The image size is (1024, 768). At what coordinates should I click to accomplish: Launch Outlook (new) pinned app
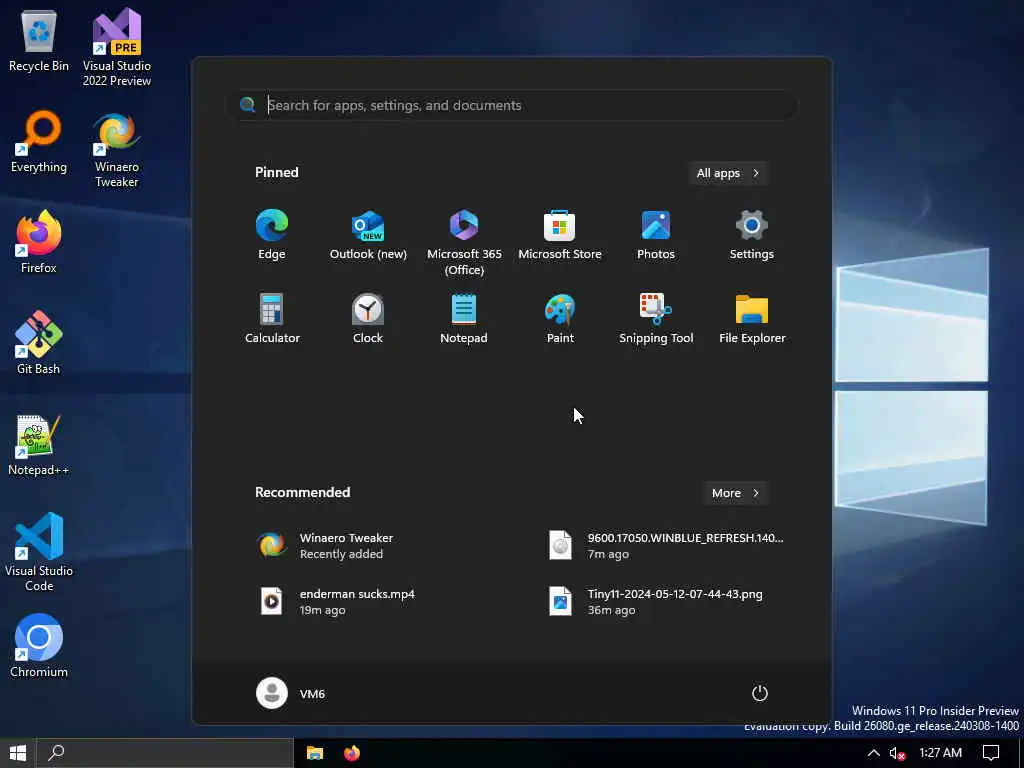coord(368,235)
